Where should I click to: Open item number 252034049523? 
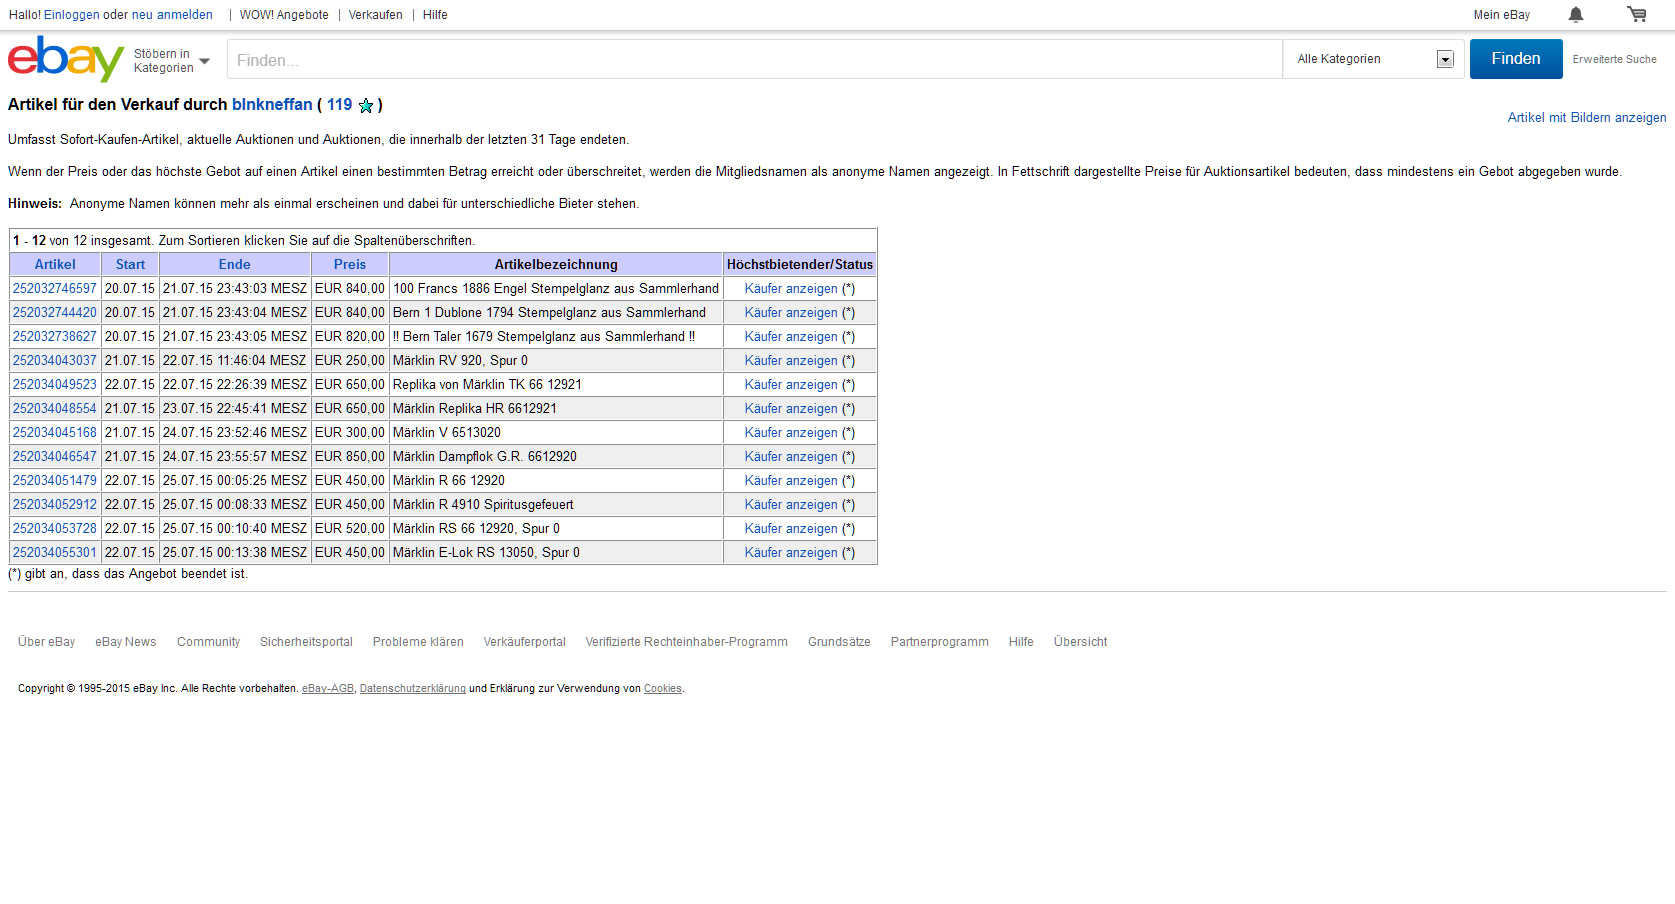[55, 384]
